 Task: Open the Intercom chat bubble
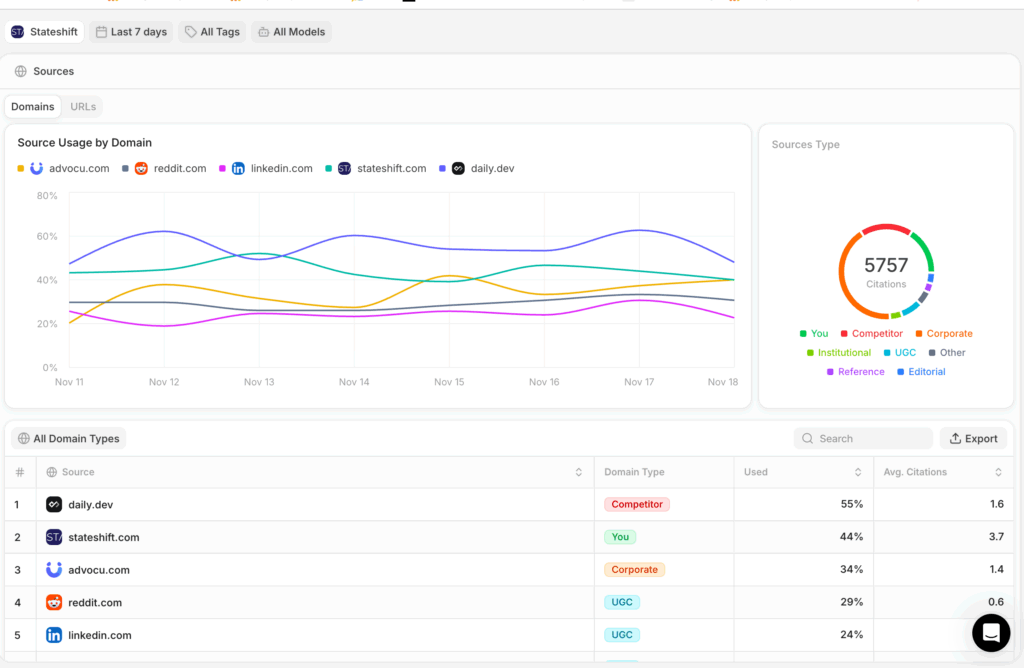point(991,633)
